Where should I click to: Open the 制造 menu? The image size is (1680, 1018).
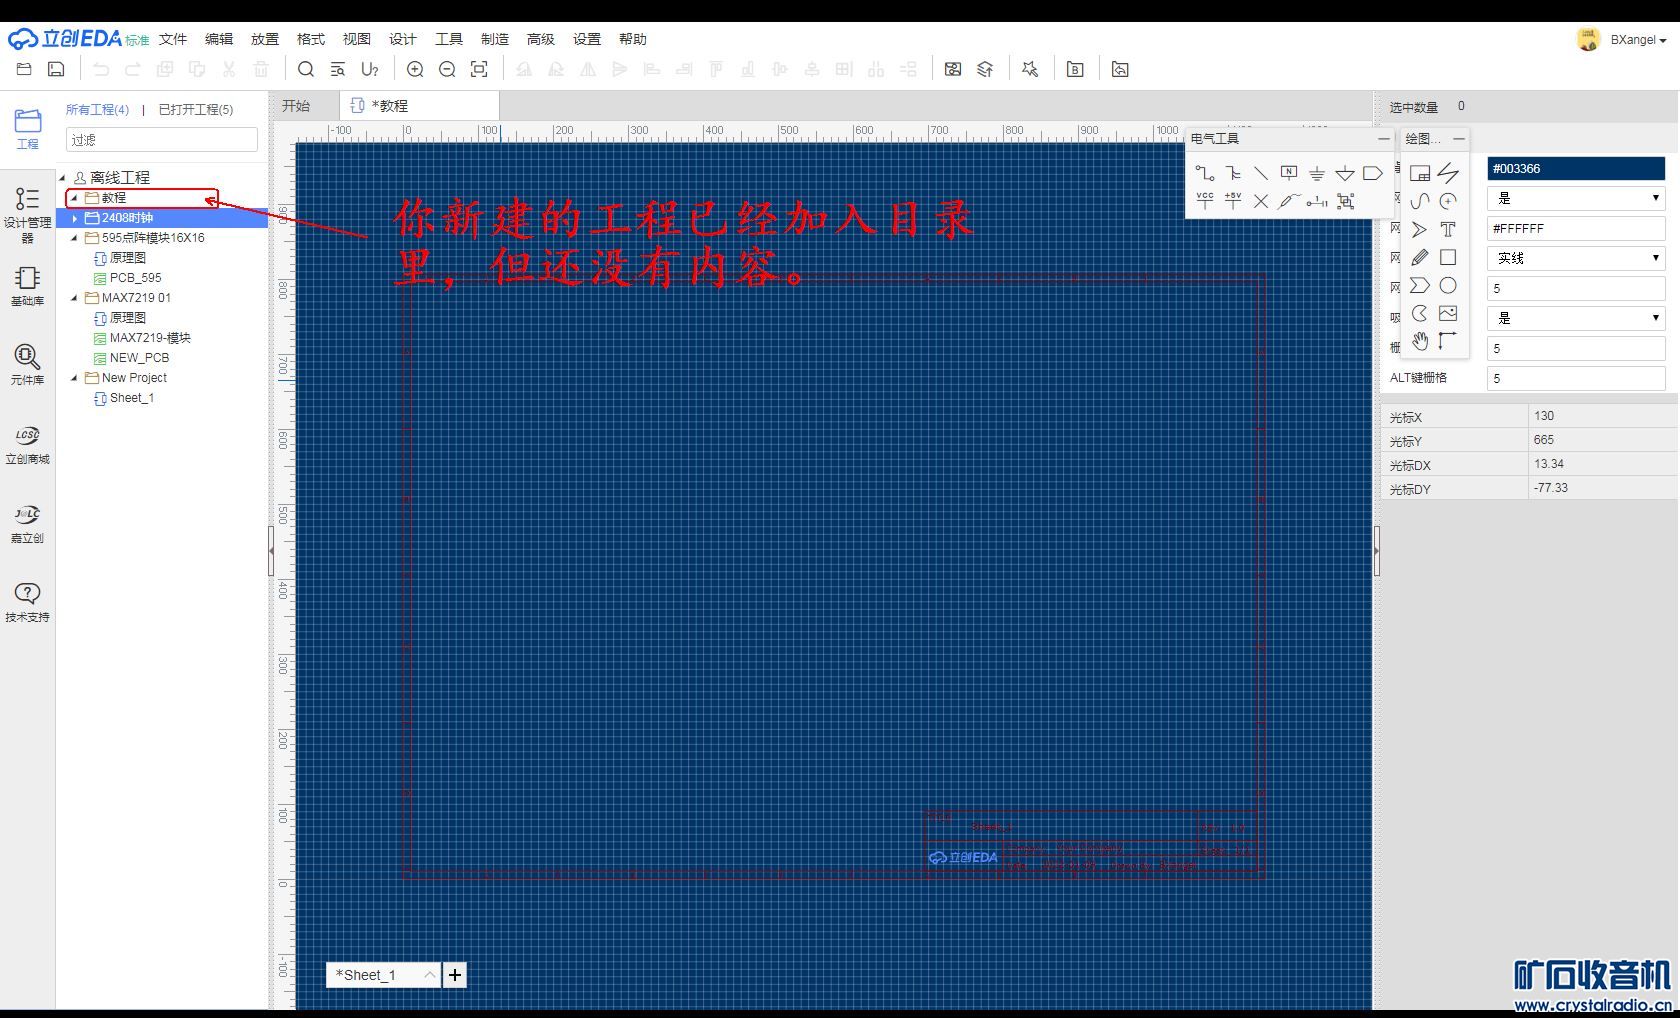[x=495, y=39]
